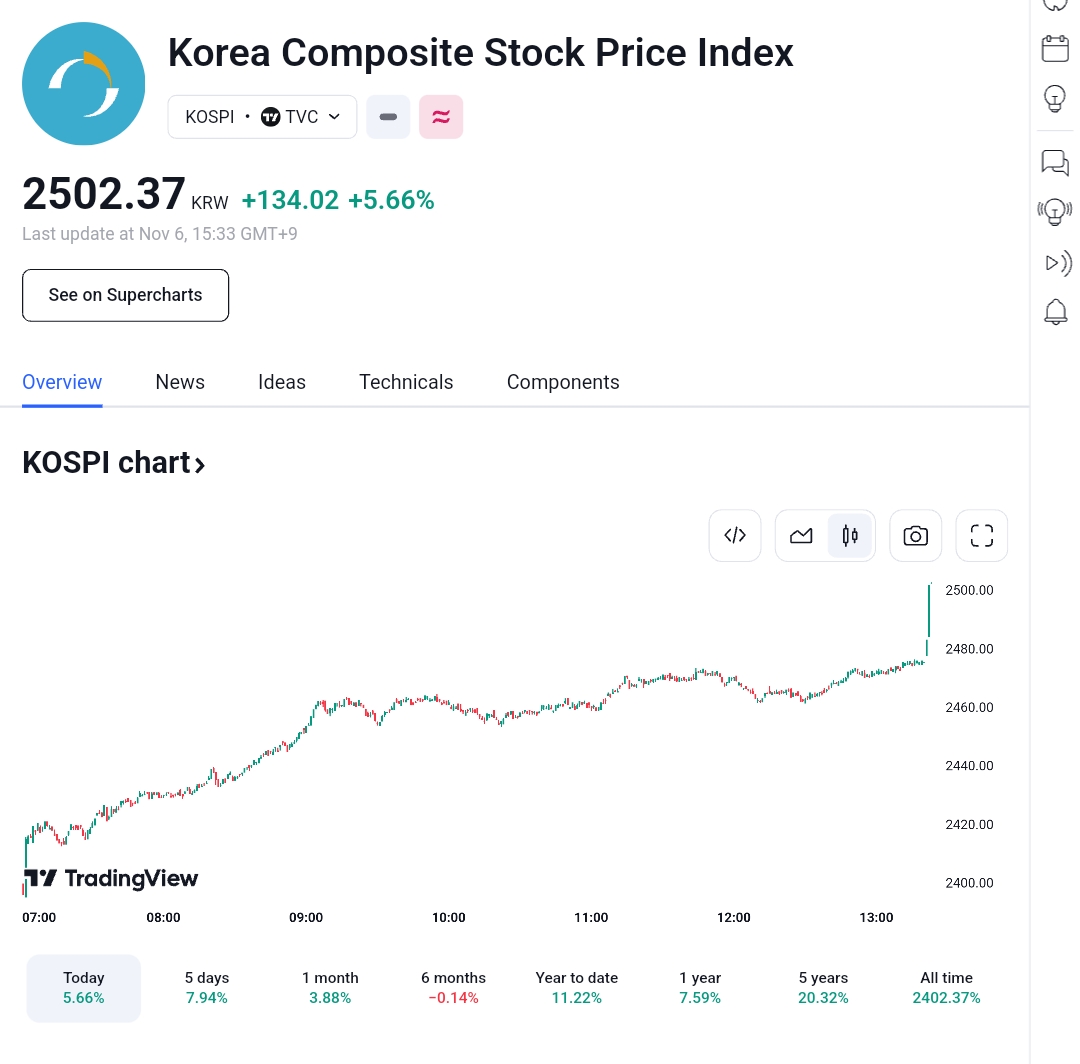1080x1064 pixels.
Task: Click the tall last green candle on chart
Action: pyautogui.click(x=929, y=610)
